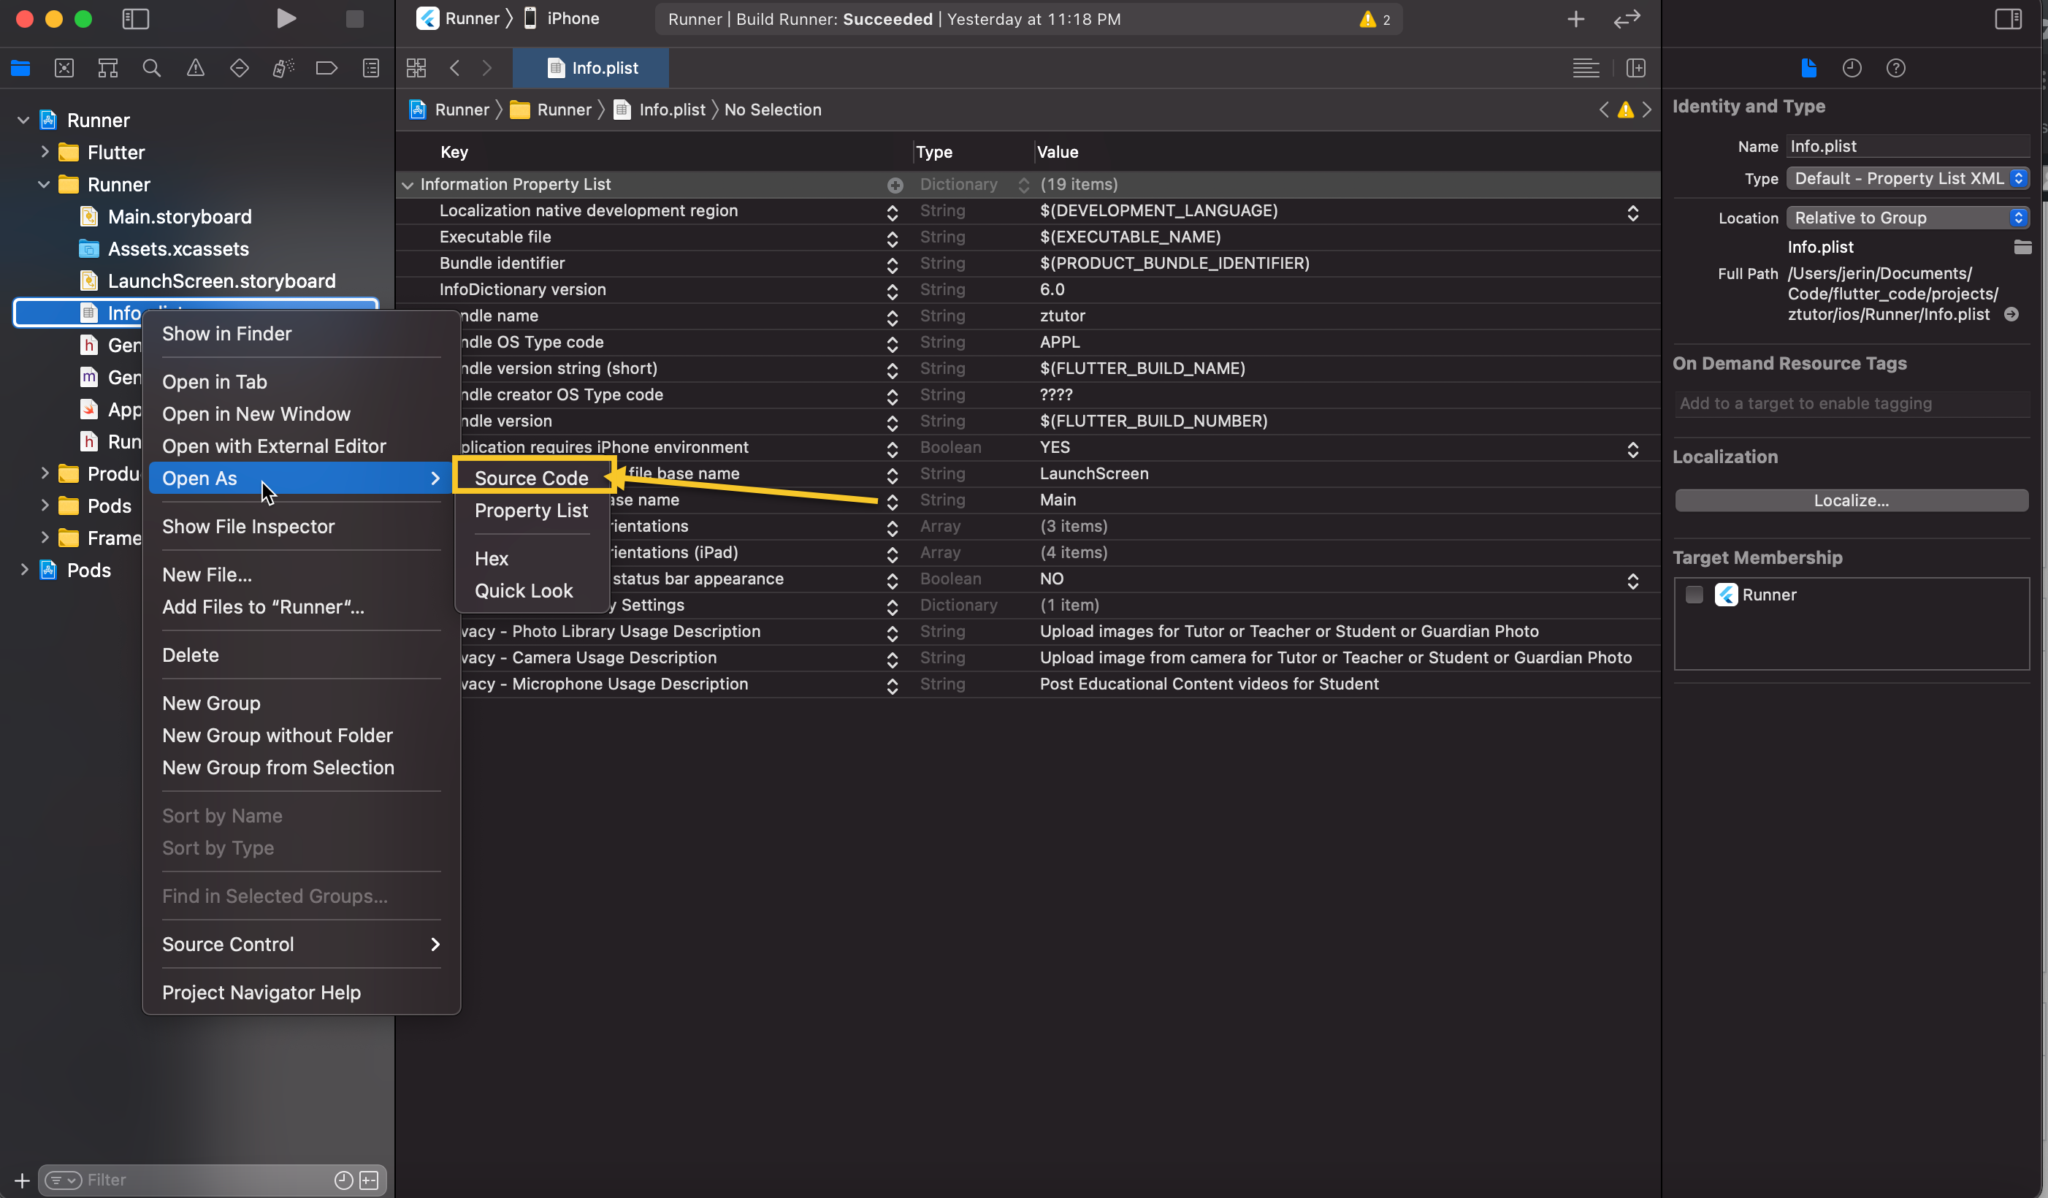
Task: Add a row to Information Property List
Action: pyautogui.click(x=895, y=185)
